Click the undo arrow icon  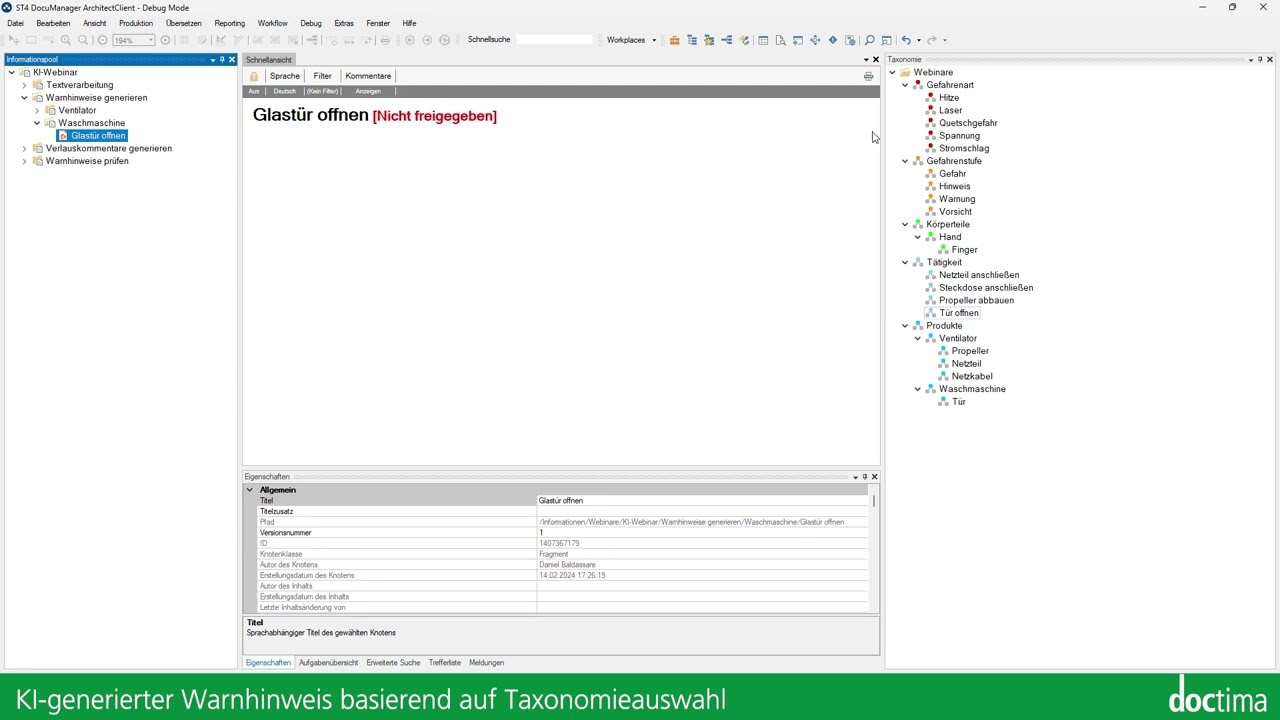pos(906,40)
